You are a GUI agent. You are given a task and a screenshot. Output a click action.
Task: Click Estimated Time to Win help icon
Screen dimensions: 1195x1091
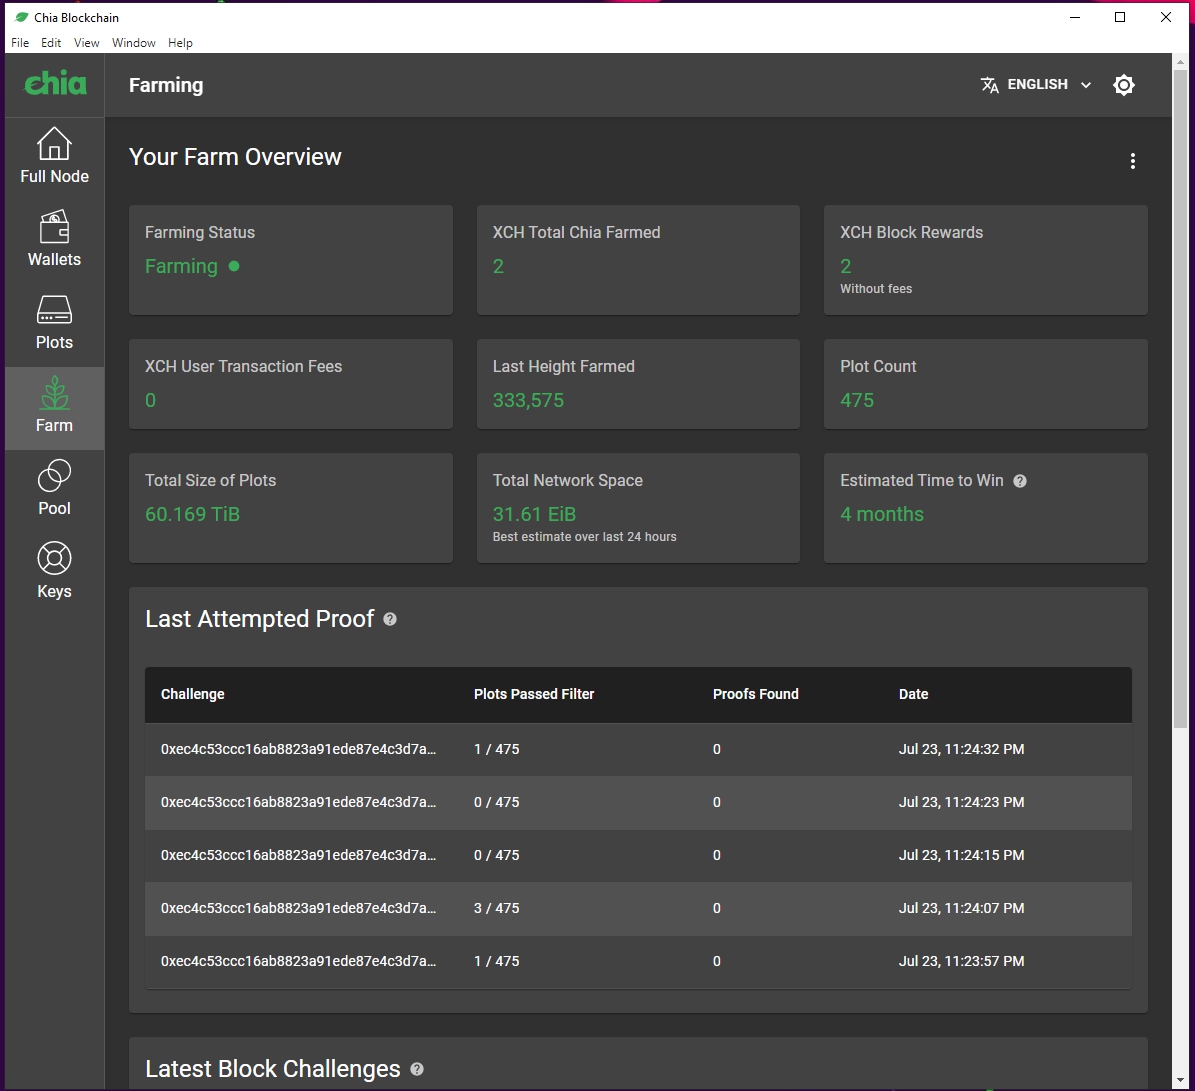click(1020, 481)
